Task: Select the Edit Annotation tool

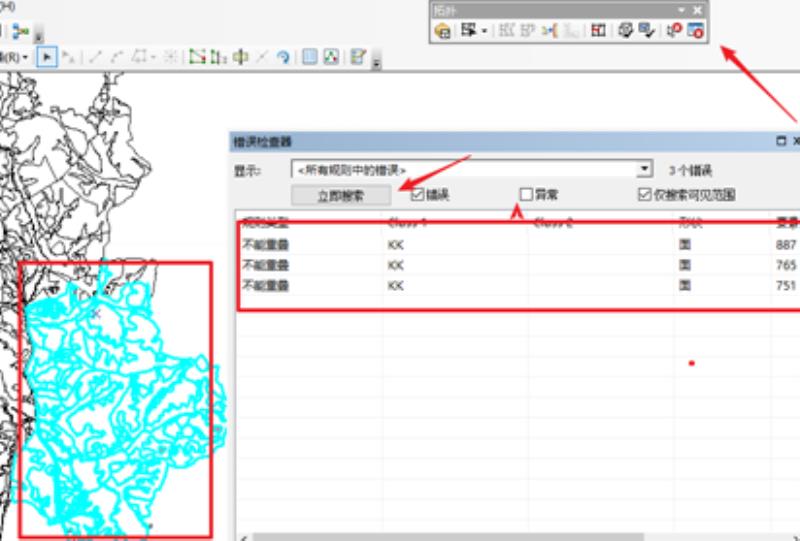Action: point(68,57)
